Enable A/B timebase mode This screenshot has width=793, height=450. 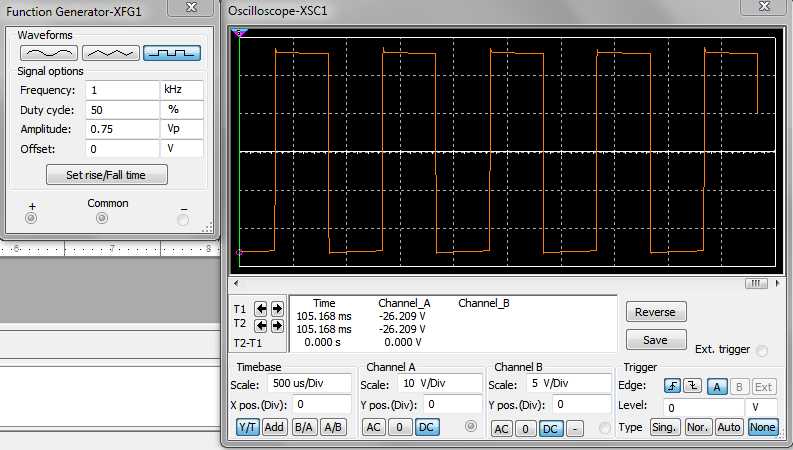[x=333, y=427]
